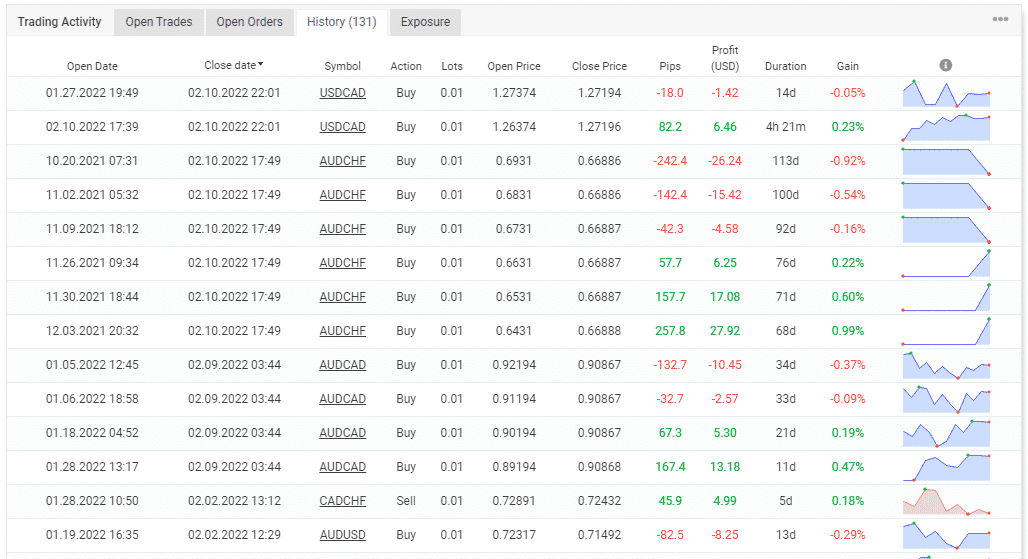Select open price 0.72317
The width and height of the screenshot is (1028, 559).
(x=514, y=535)
